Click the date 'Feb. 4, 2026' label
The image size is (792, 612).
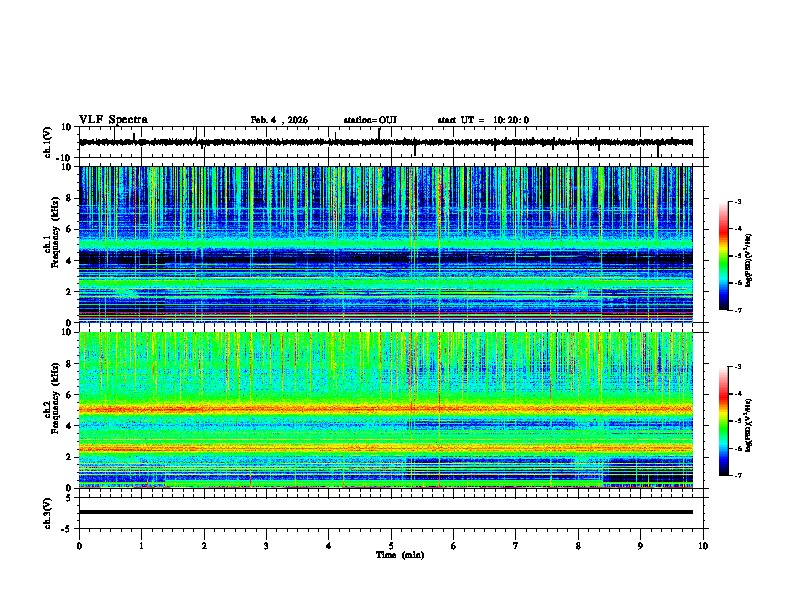pyautogui.click(x=279, y=120)
